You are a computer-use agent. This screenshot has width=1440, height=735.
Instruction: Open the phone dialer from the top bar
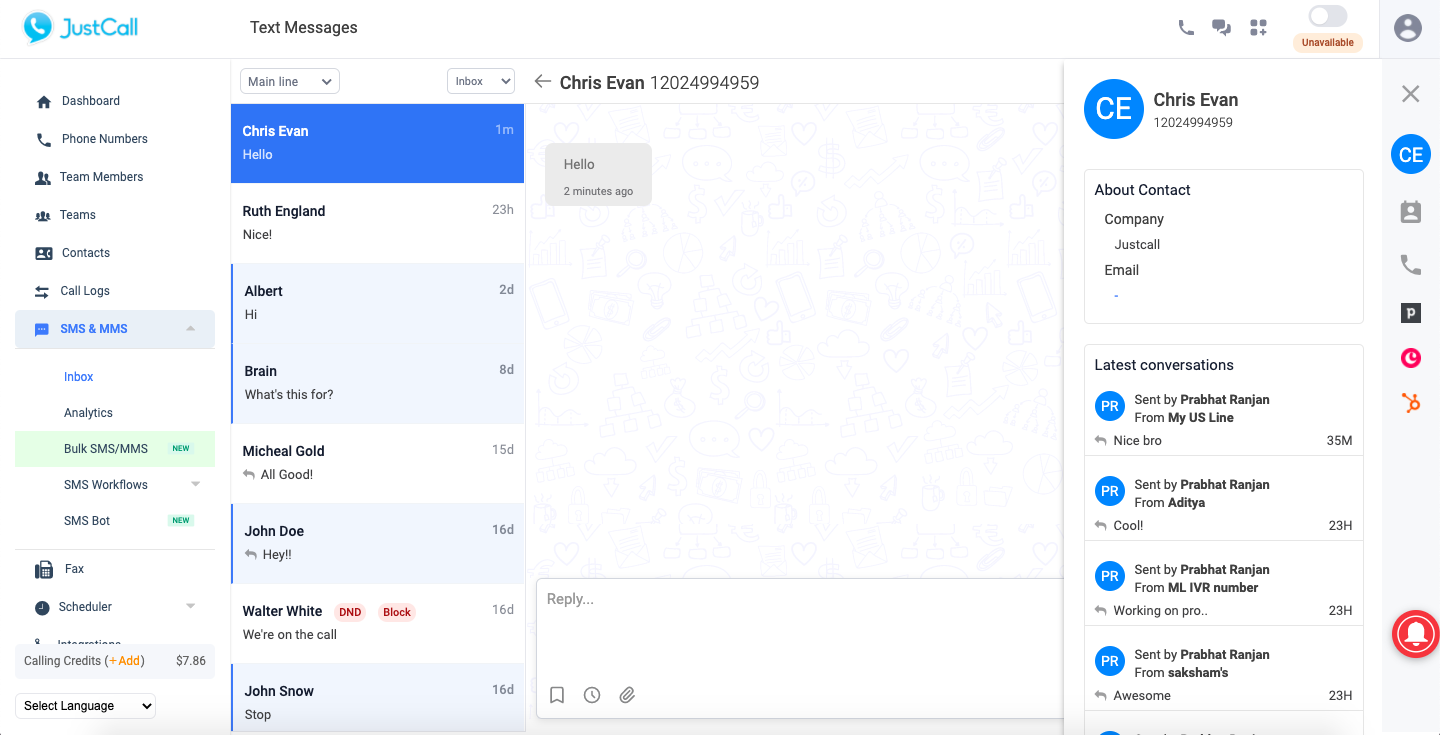coord(1186,28)
